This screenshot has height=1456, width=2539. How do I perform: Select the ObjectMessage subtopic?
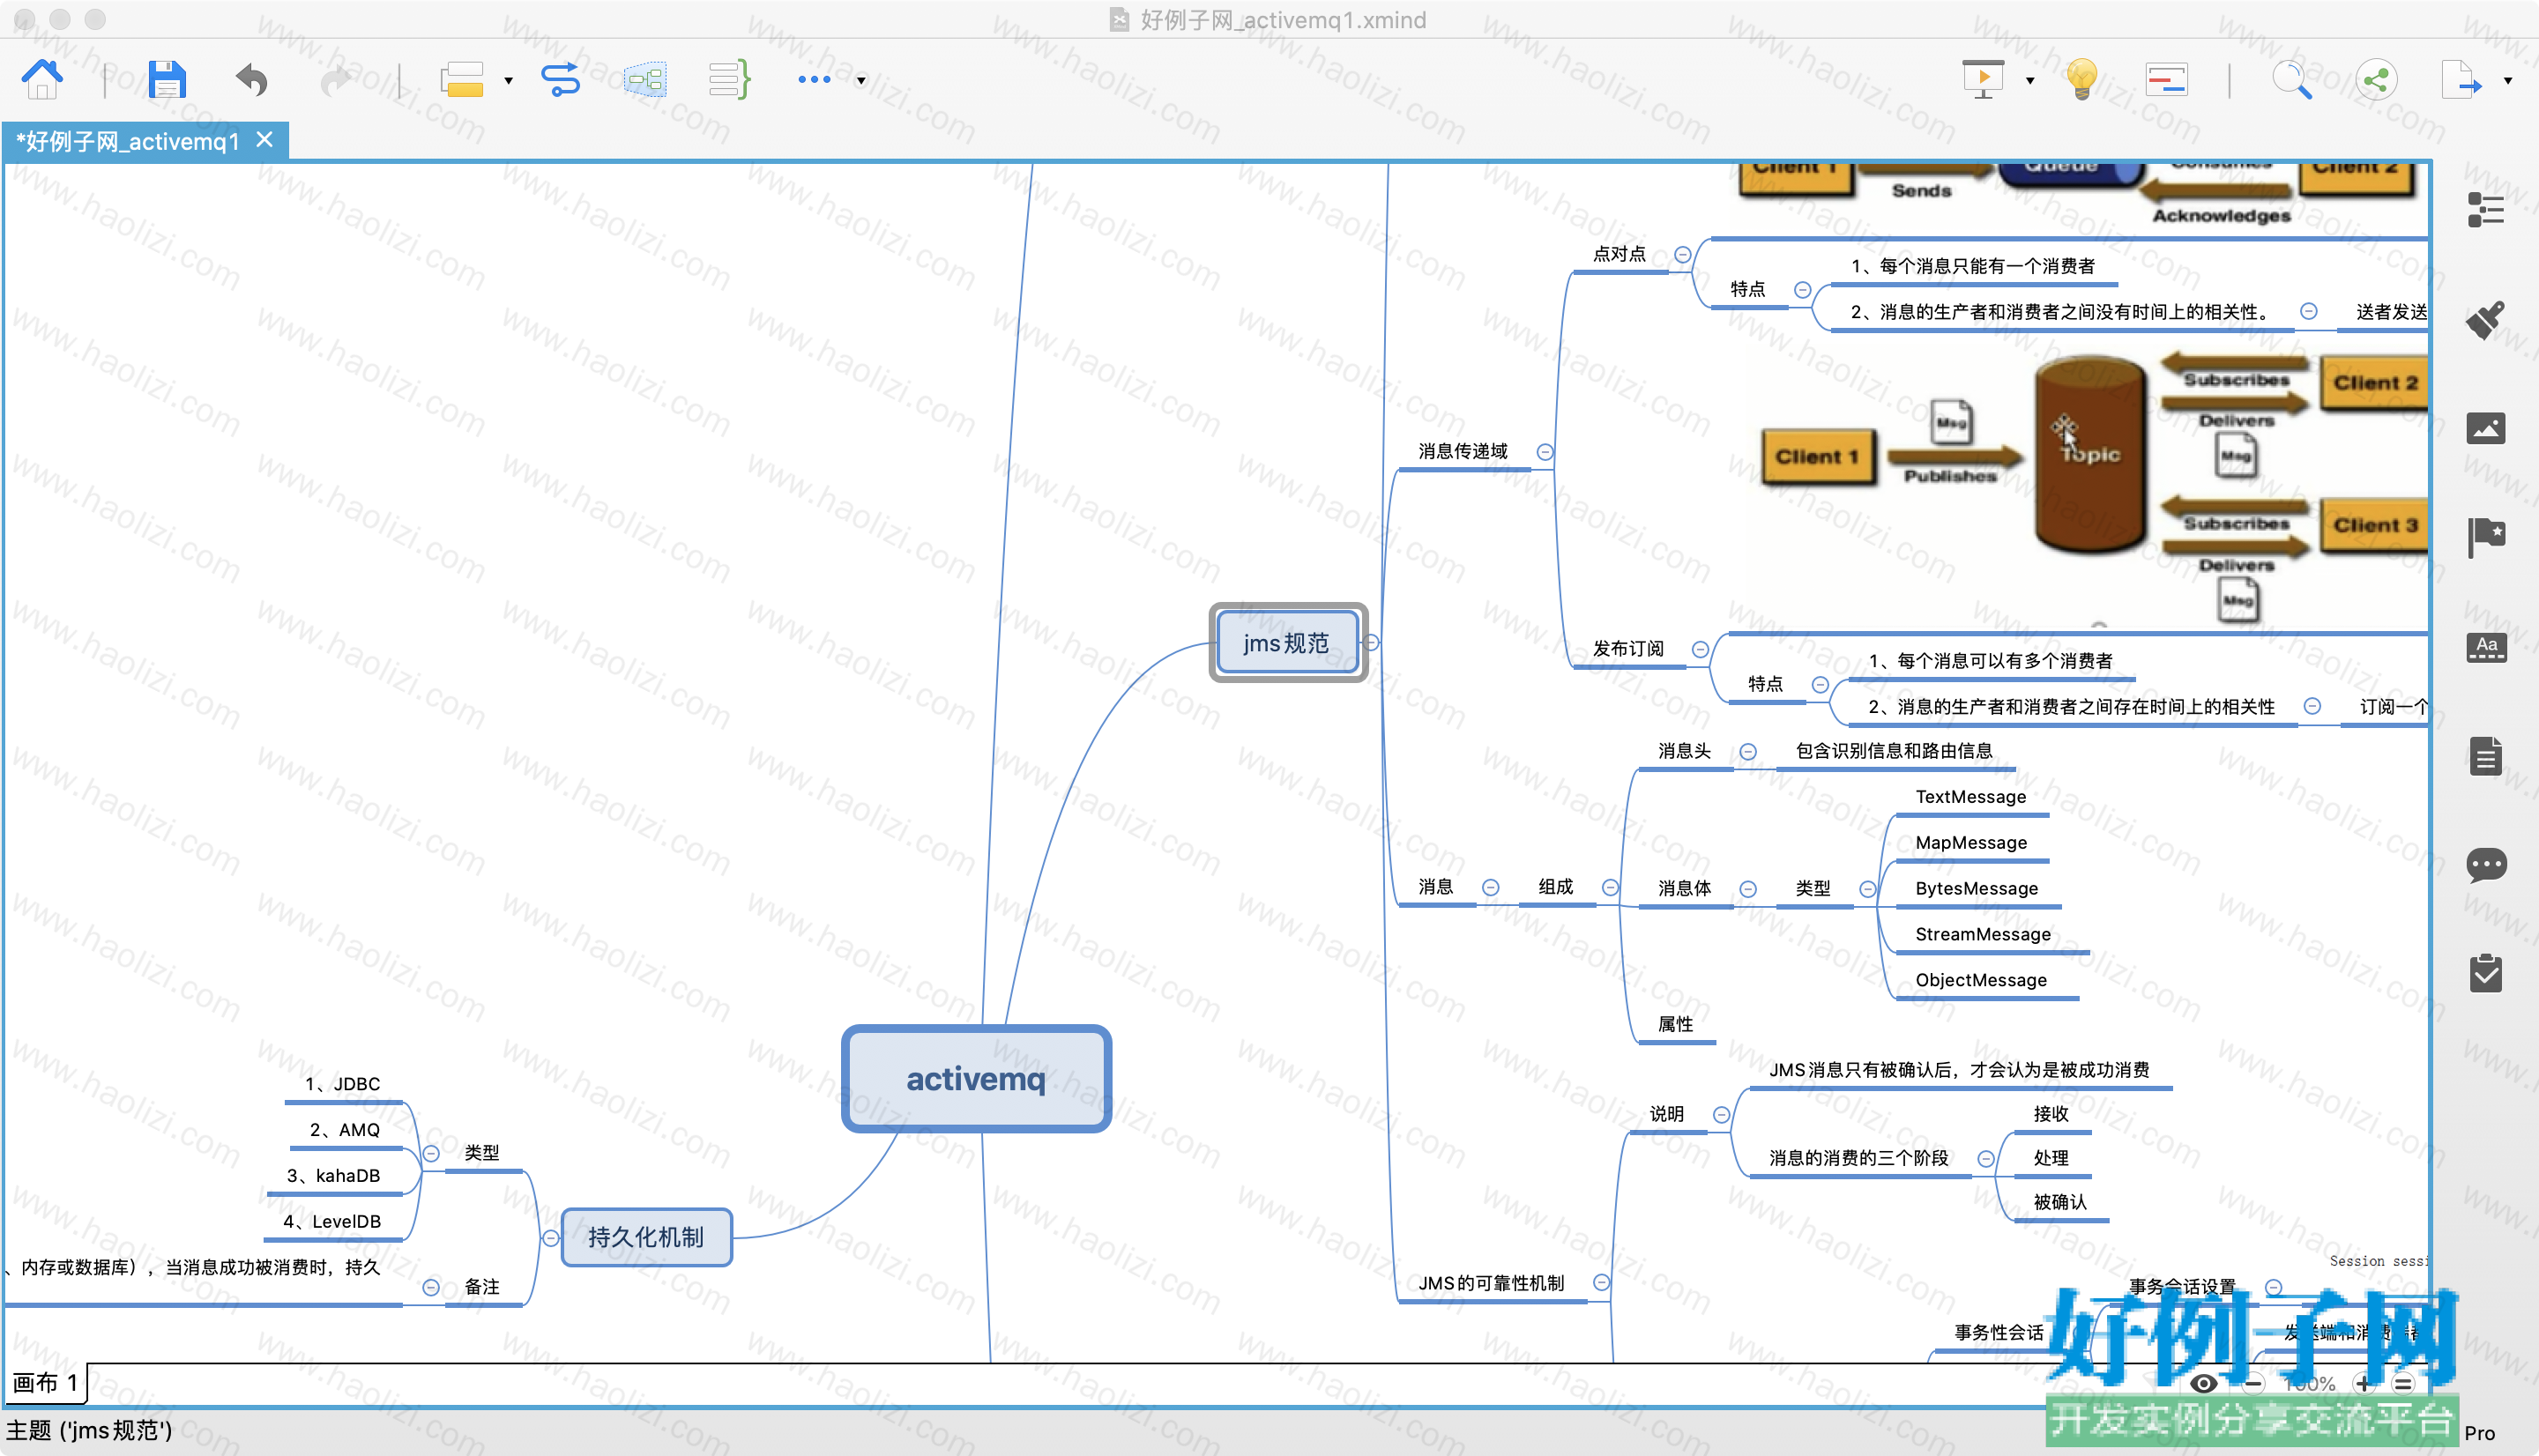point(1981,981)
